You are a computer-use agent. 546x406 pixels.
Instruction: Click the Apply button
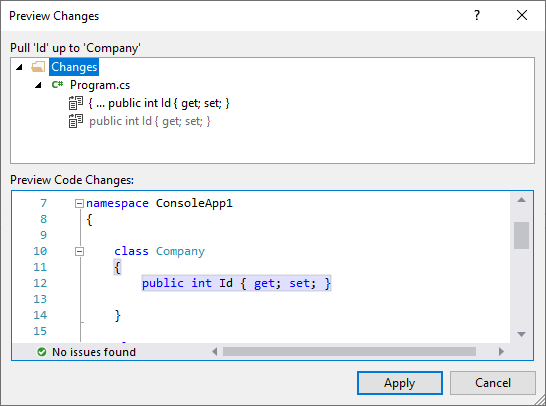[400, 383]
